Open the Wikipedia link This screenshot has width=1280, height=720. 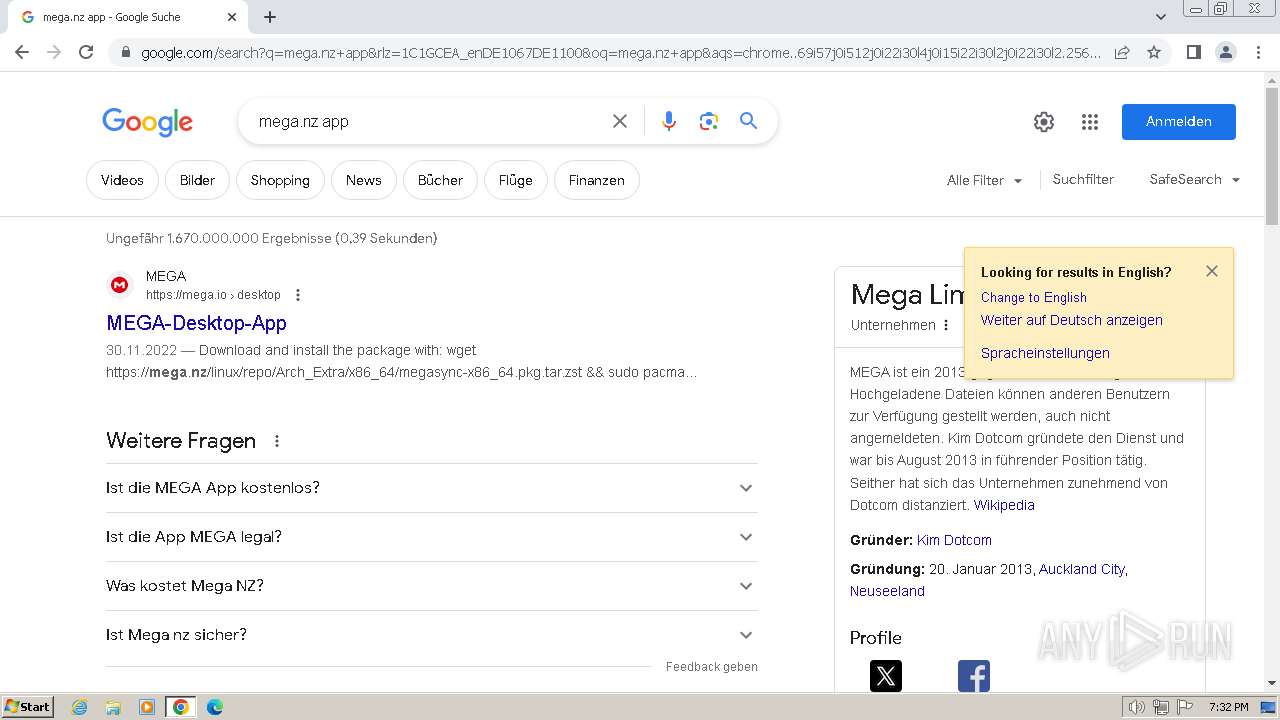click(1004, 505)
